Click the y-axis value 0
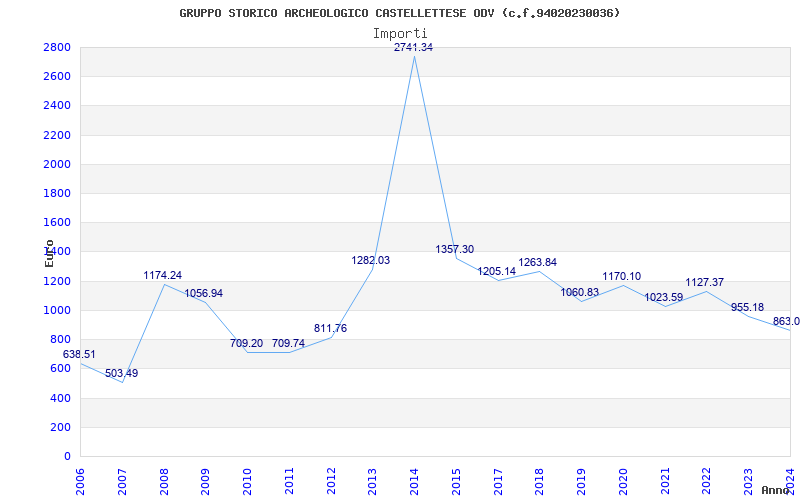This screenshot has width=800, height=500. [x=67, y=456]
